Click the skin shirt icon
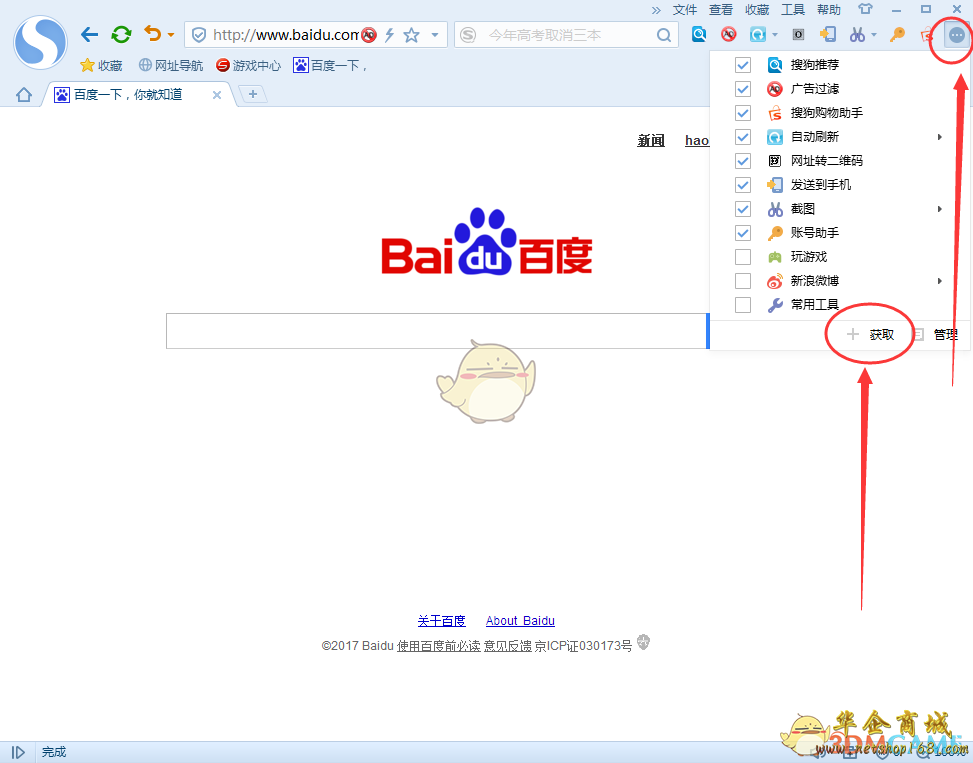This screenshot has height=763, width=973. click(x=866, y=9)
